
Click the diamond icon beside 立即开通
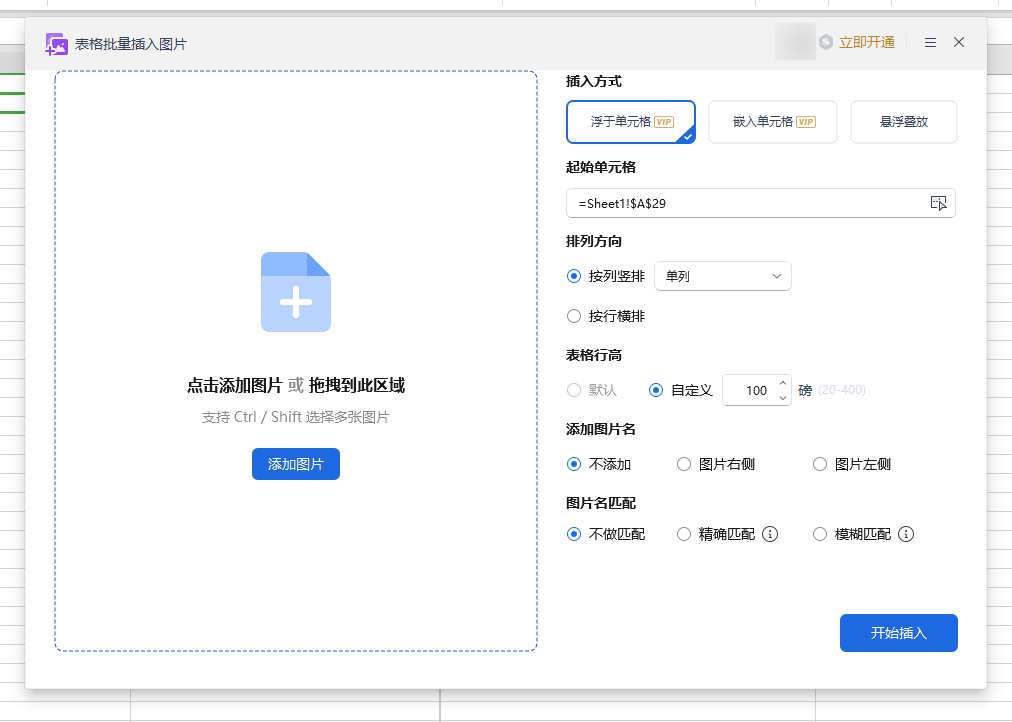(x=825, y=42)
